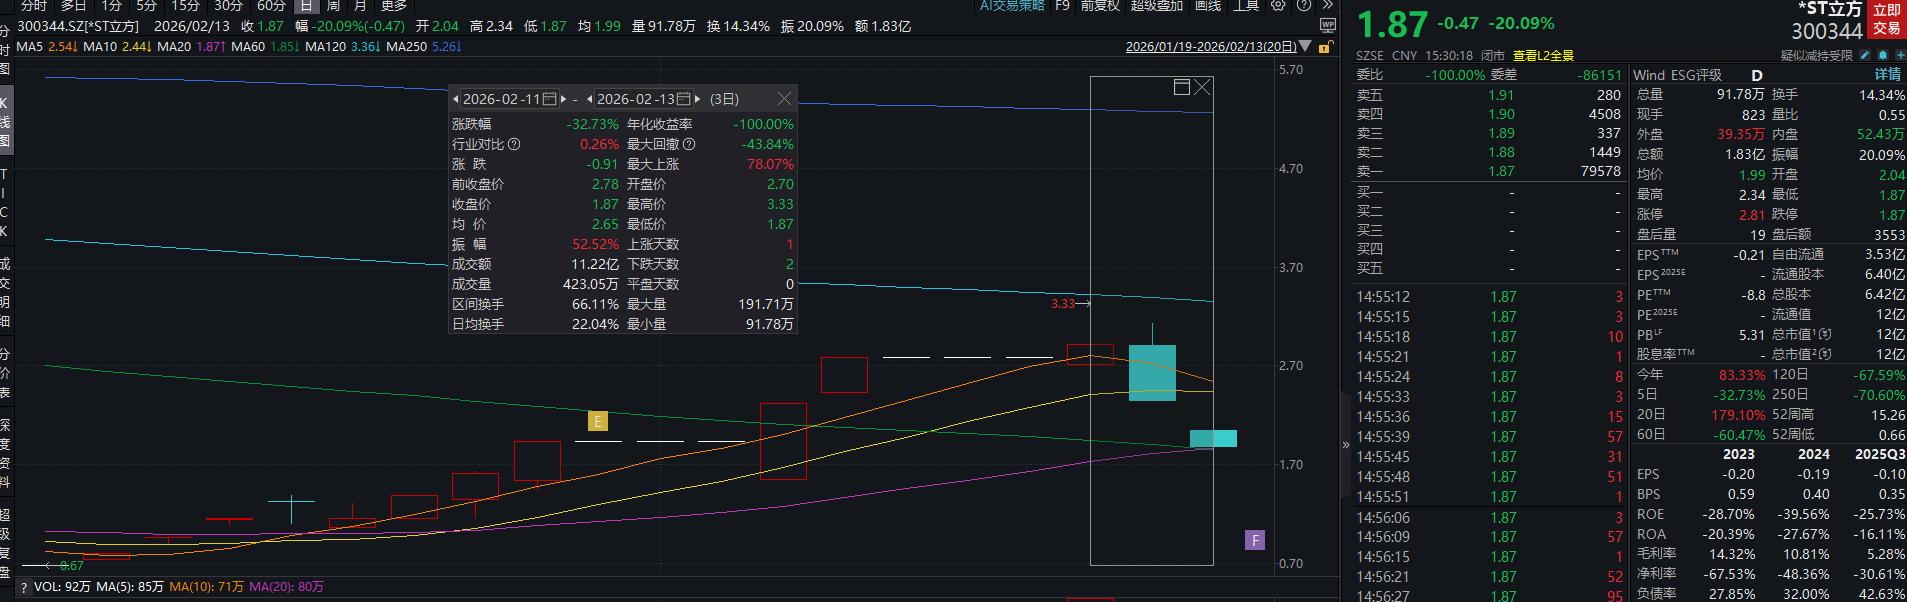The image size is (1907, 602).
Task: Expand more toolbar items chevron
Action: point(1328,5)
